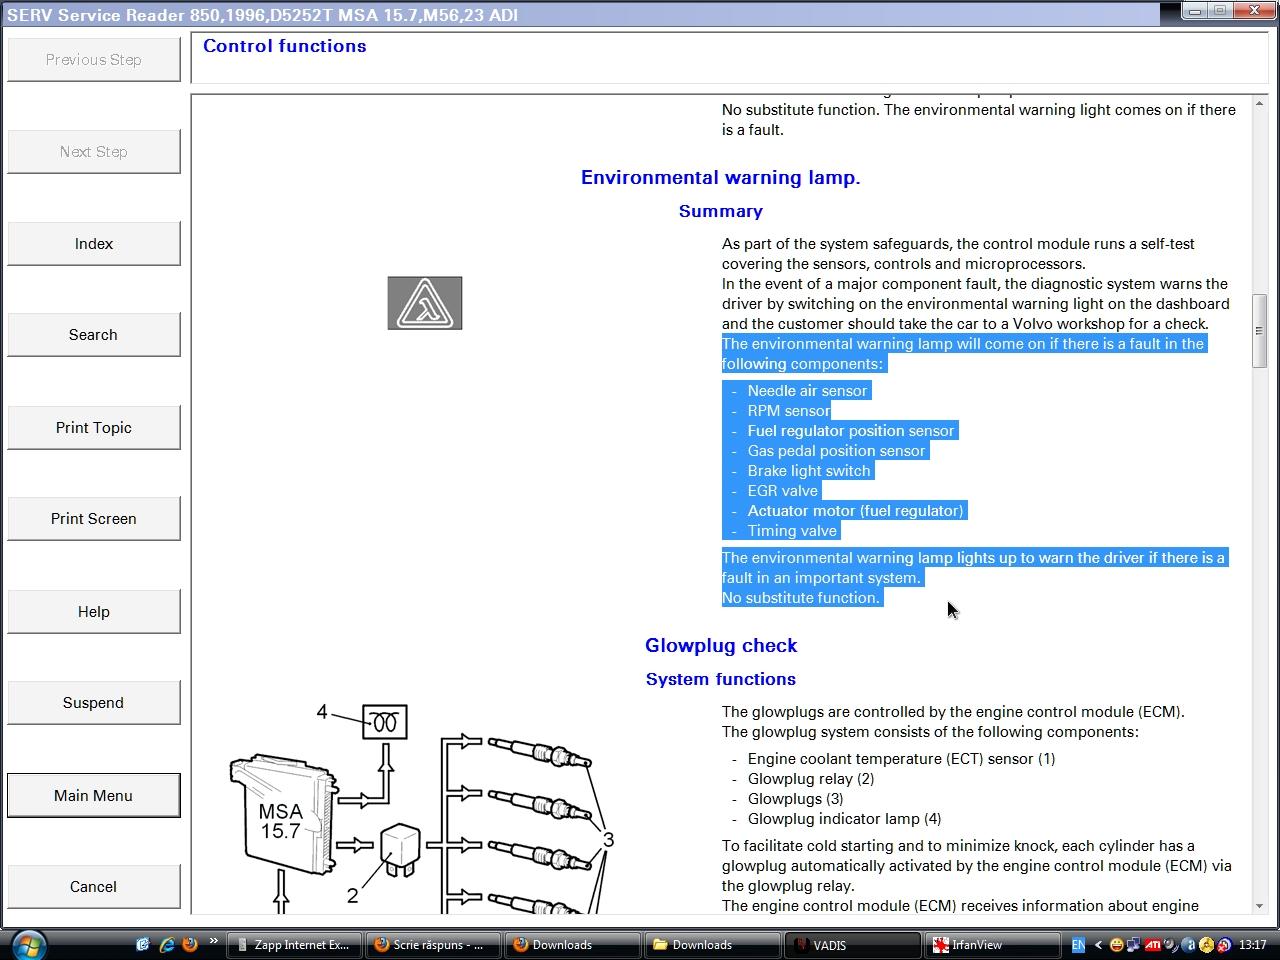Click 'Actuator motor (fuel regulator)' list item
The image size is (1280, 960).
(855, 511)
